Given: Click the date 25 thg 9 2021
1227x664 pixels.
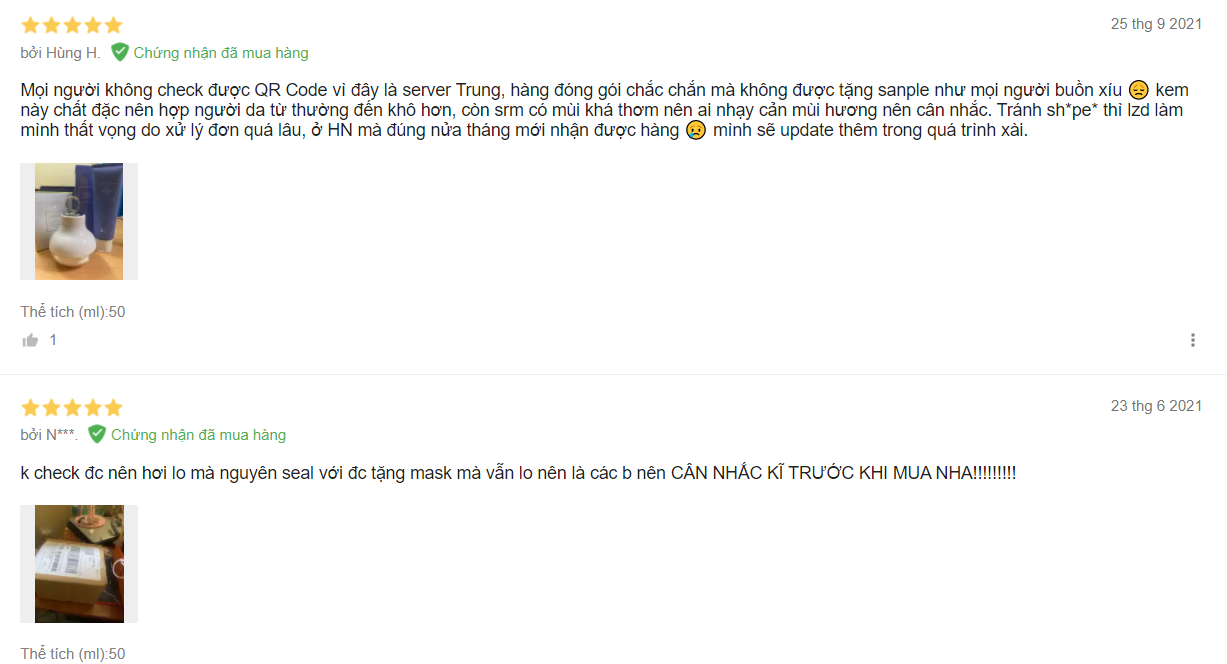Looking at the screenshot, I should 1156,24.
